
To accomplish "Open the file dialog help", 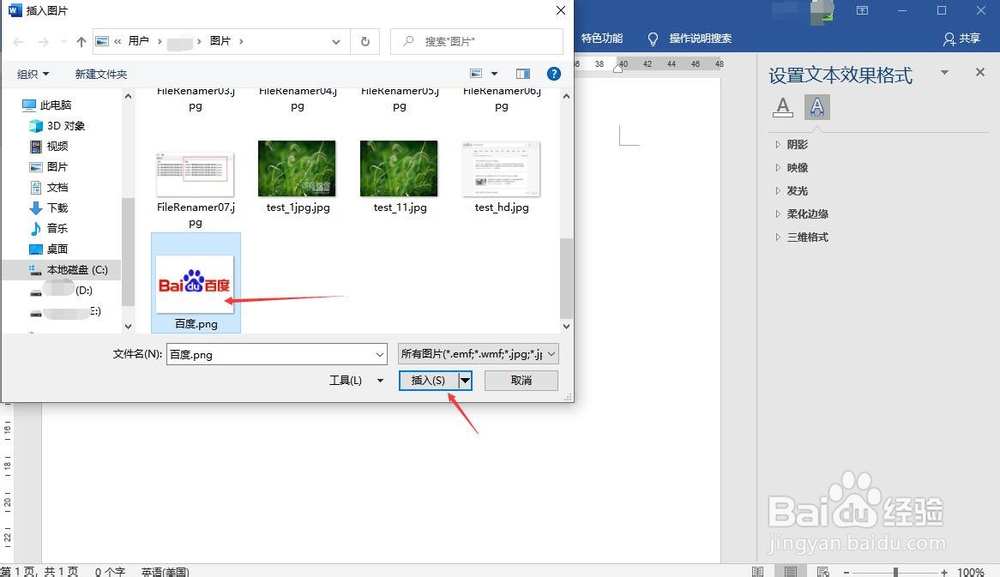I will (x=554, y=74).
